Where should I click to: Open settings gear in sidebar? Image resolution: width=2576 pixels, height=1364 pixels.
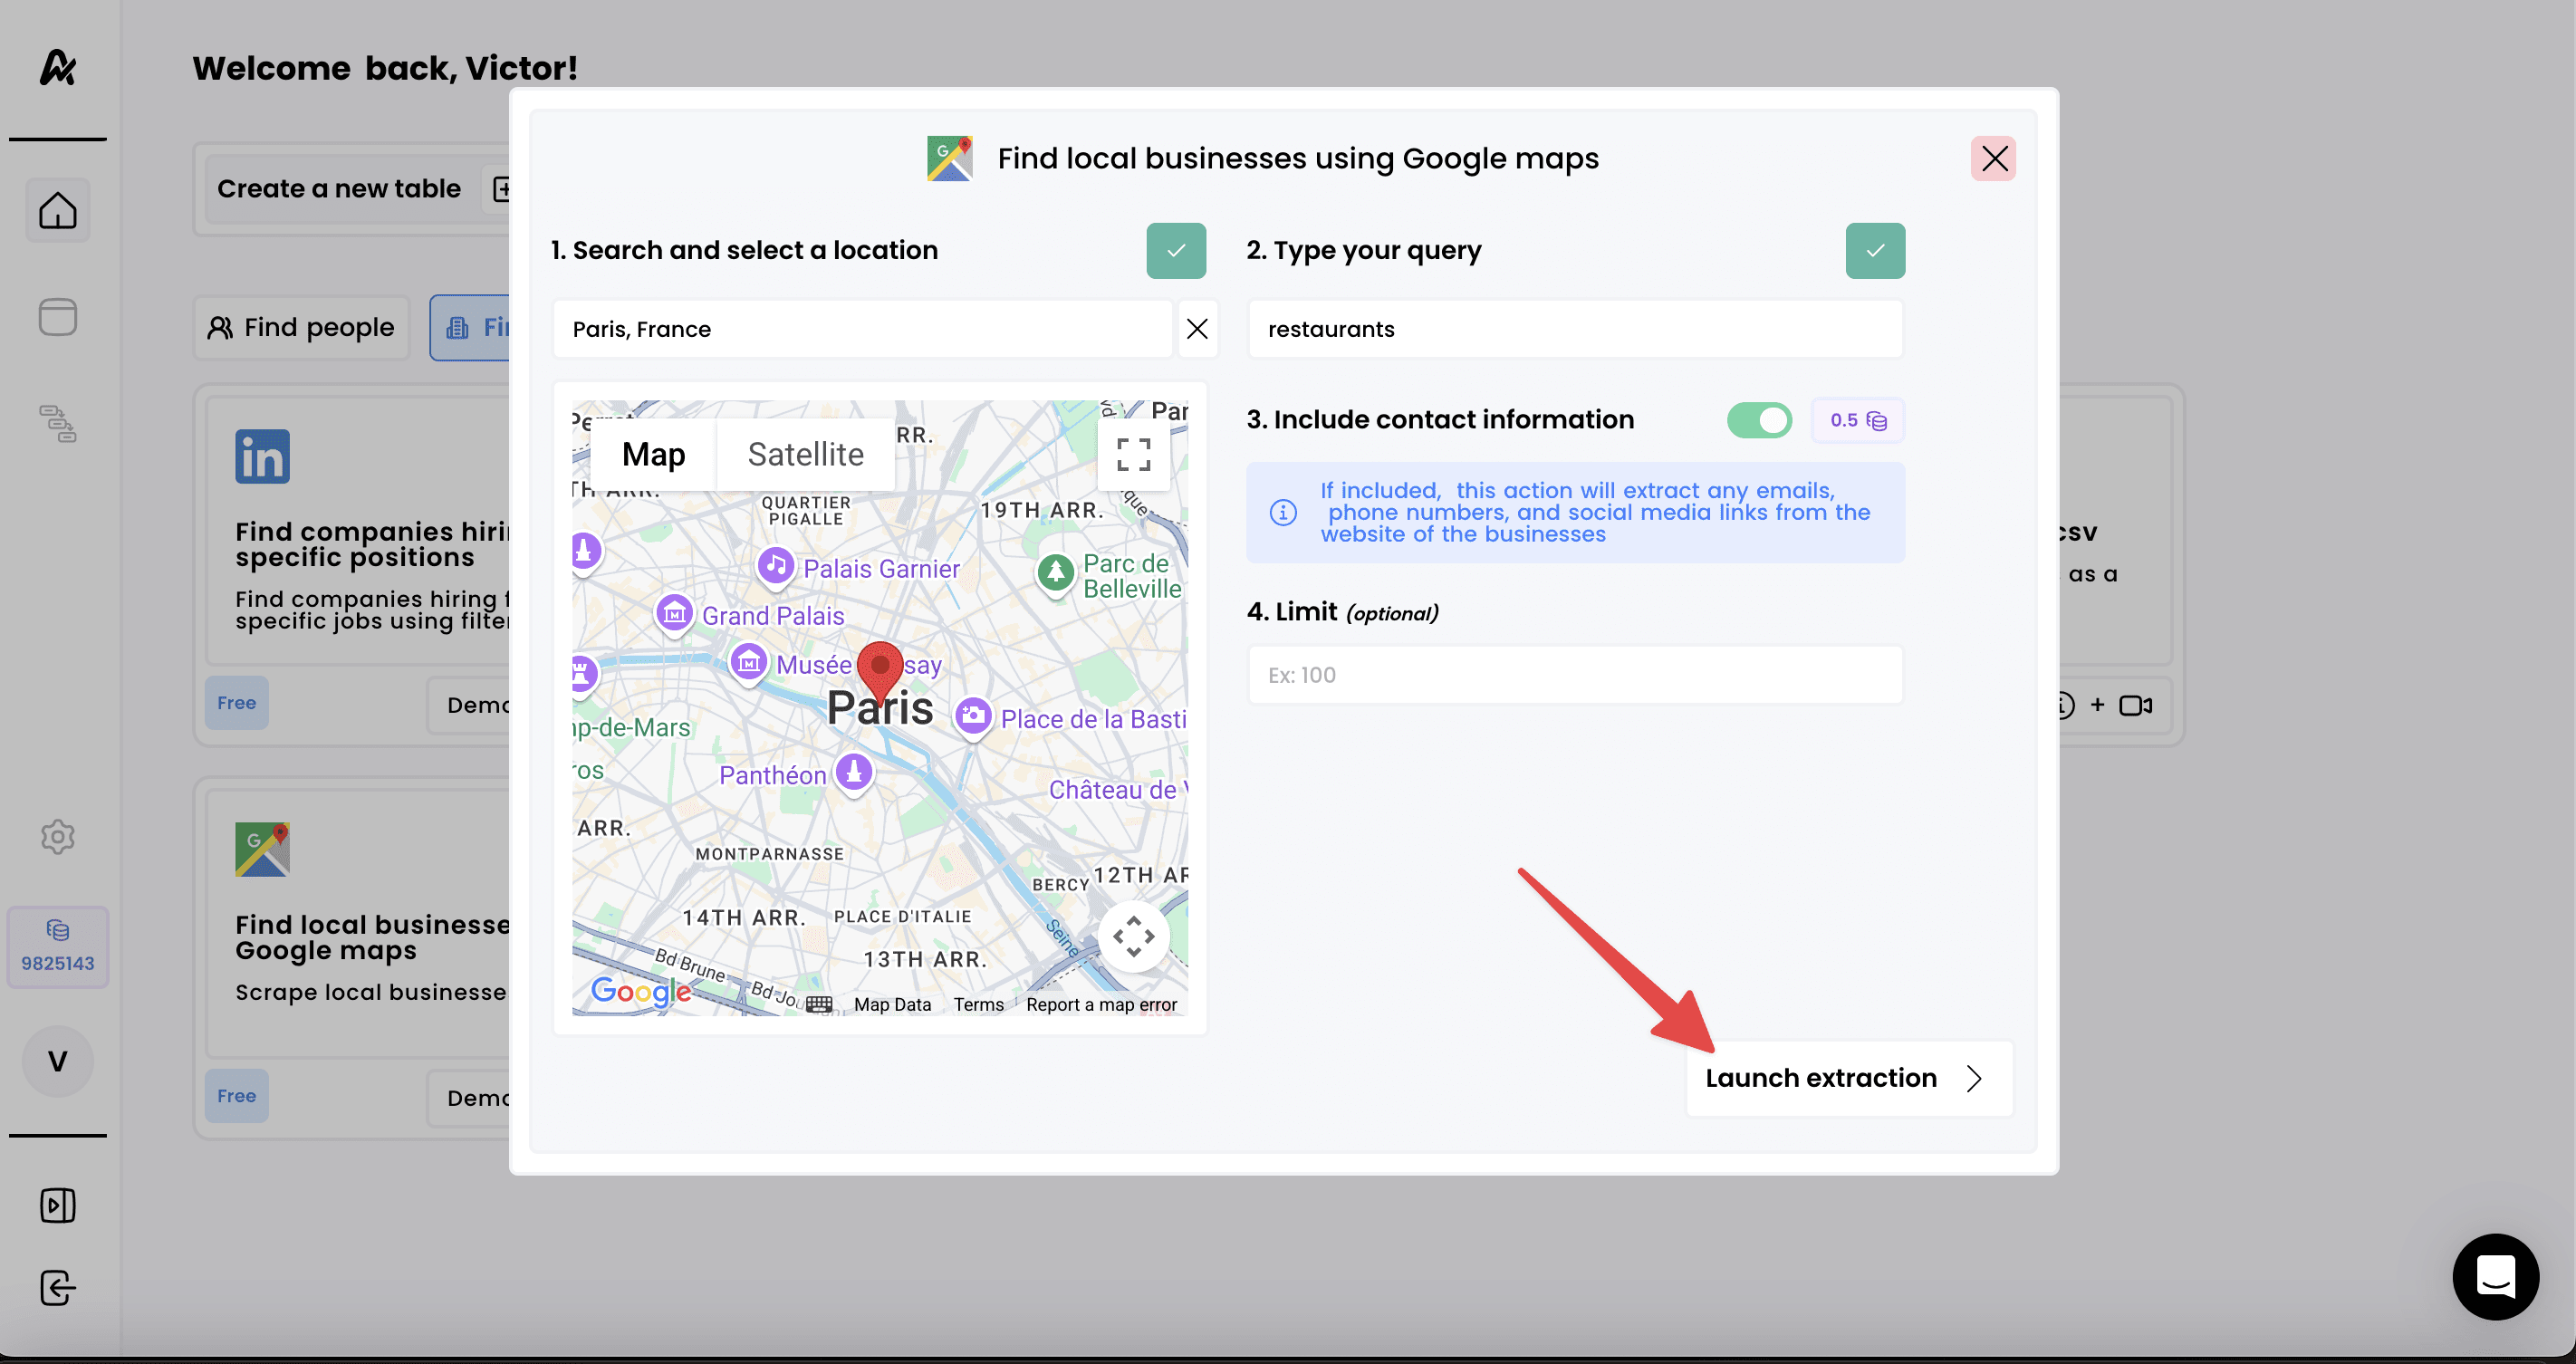tap(58, 837)
